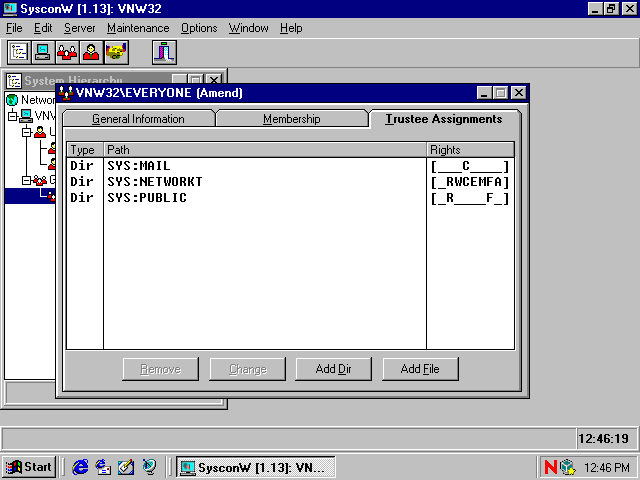Click the Type column header
This screenshot has height=480, width=640.
click(85, 150)
